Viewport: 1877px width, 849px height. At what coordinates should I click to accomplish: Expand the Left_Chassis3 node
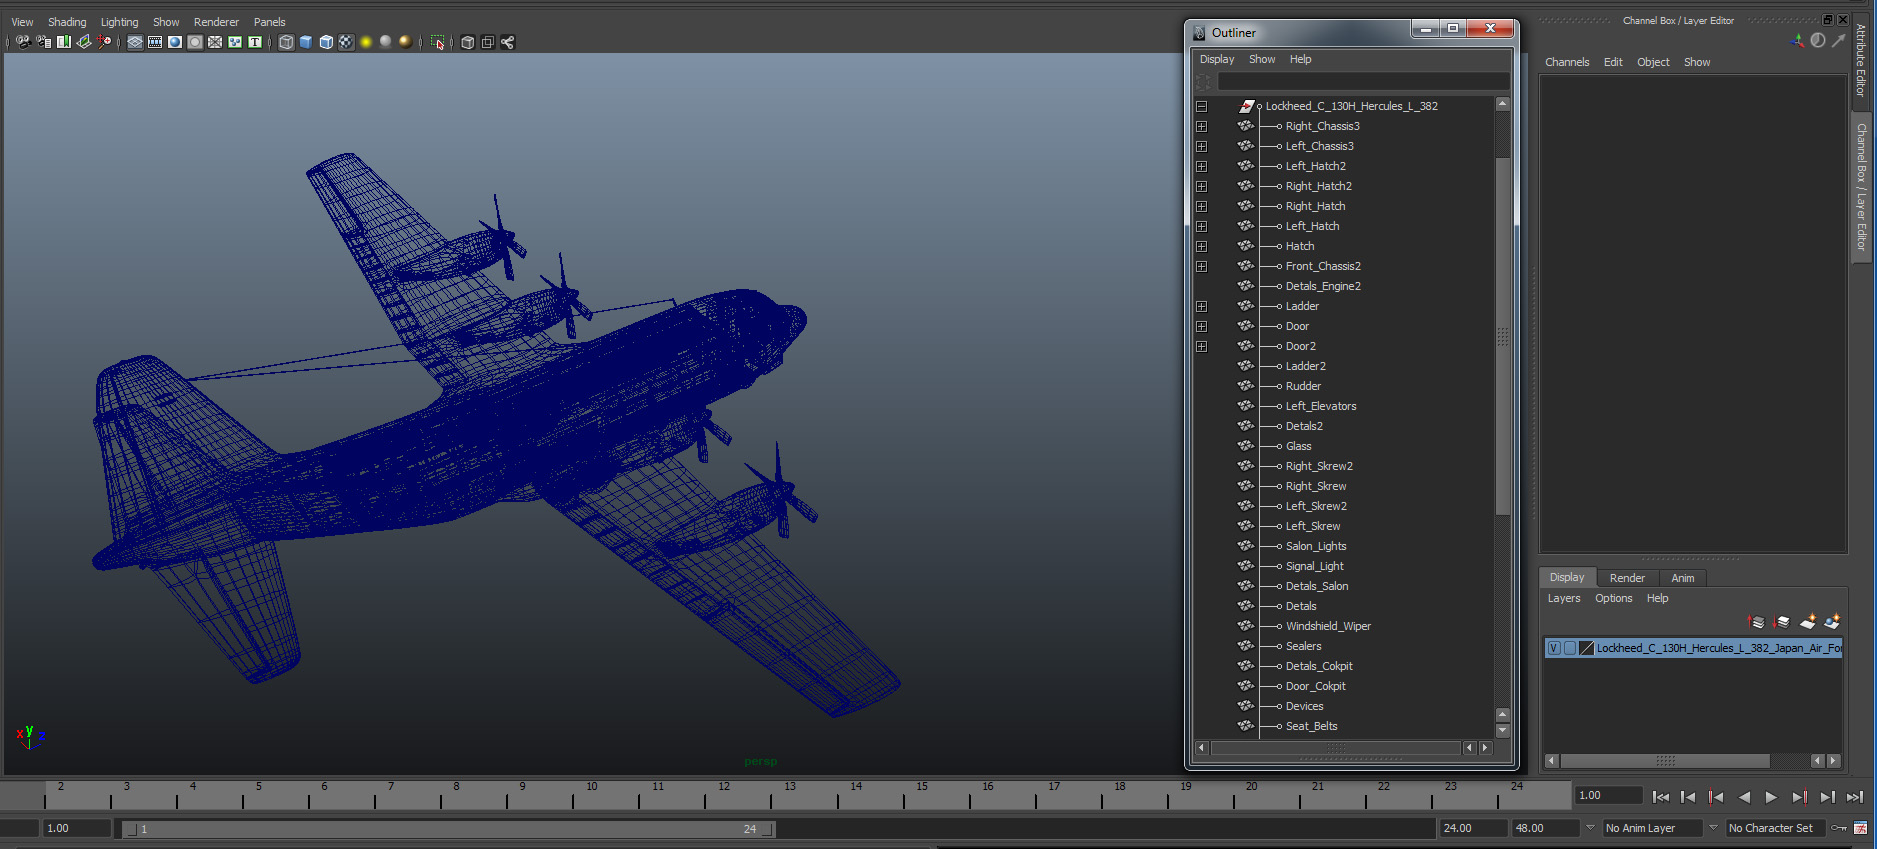click(1201, 146)
